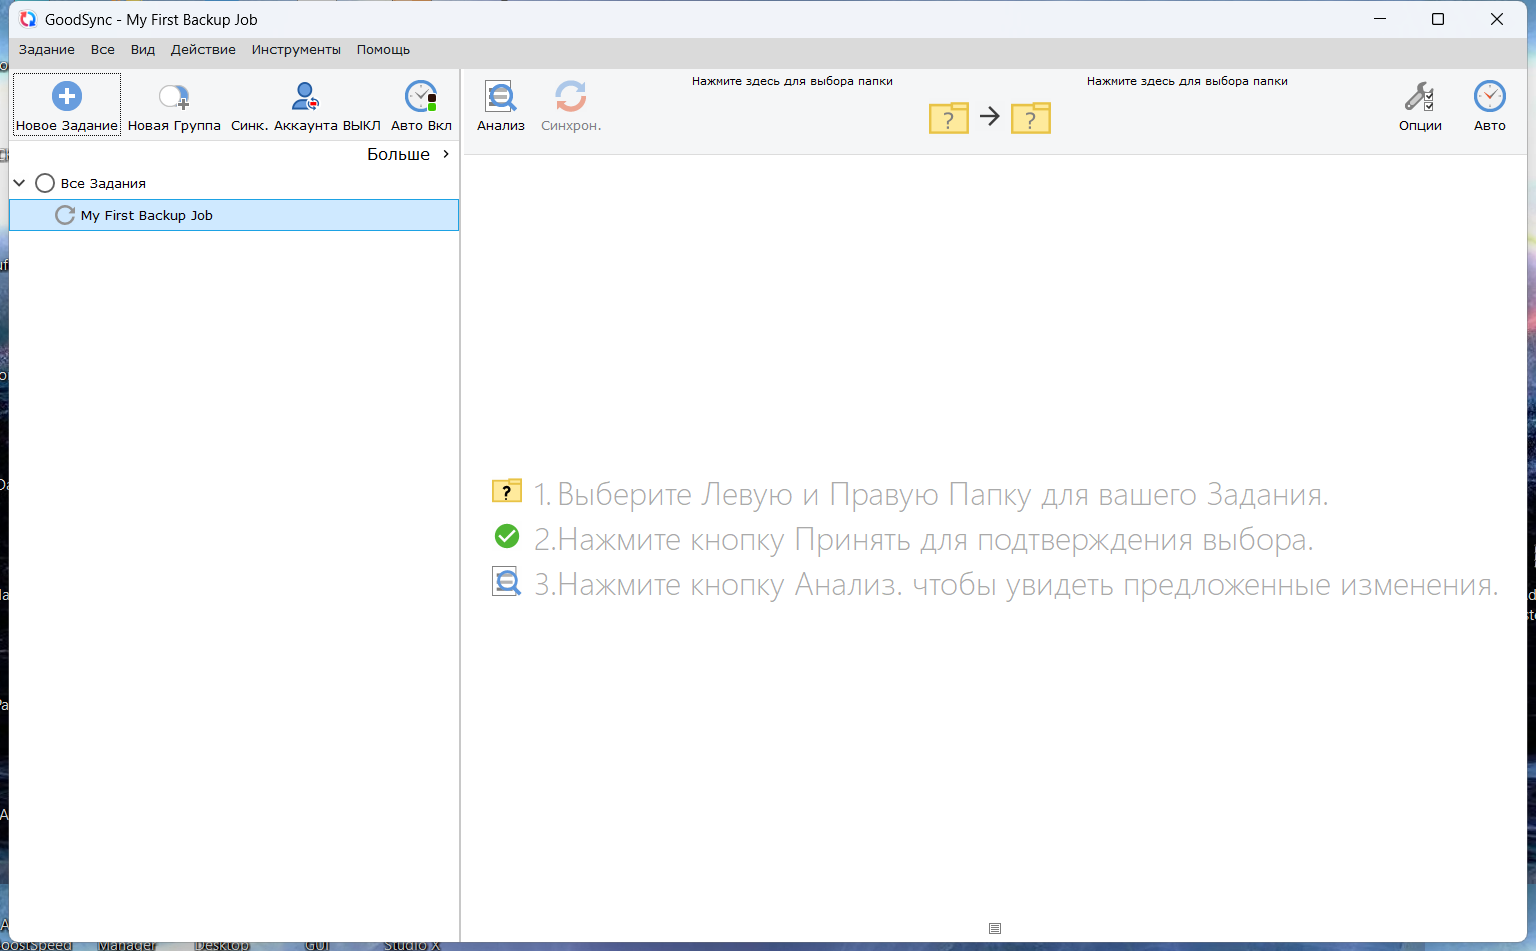Screen dimensions: 1536x951
Task: Click the sync direction arrow between folders
Action: [989, 117]
